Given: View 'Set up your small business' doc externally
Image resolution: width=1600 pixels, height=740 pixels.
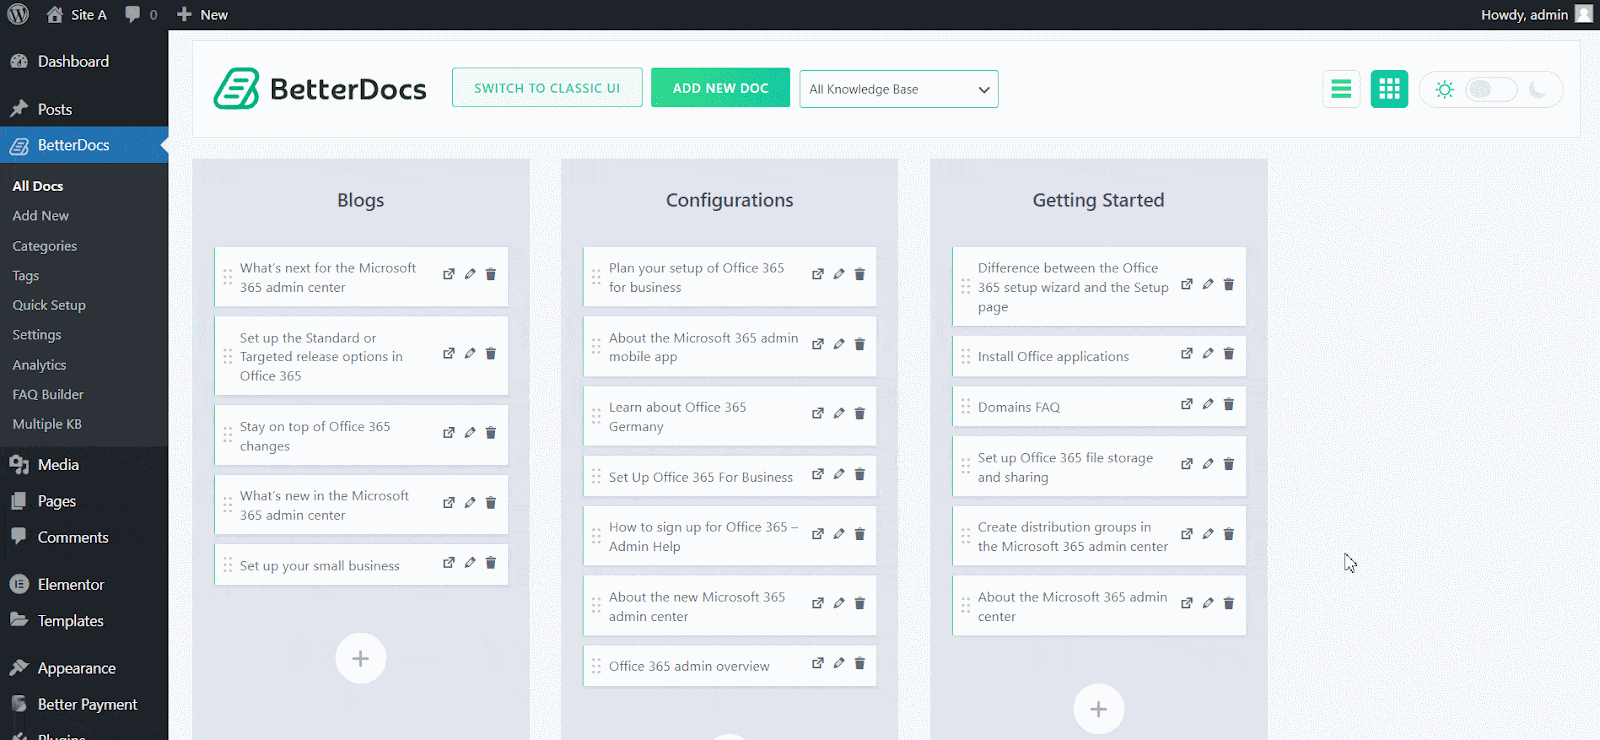Looking at the screenshot, I should click(449, 563).
